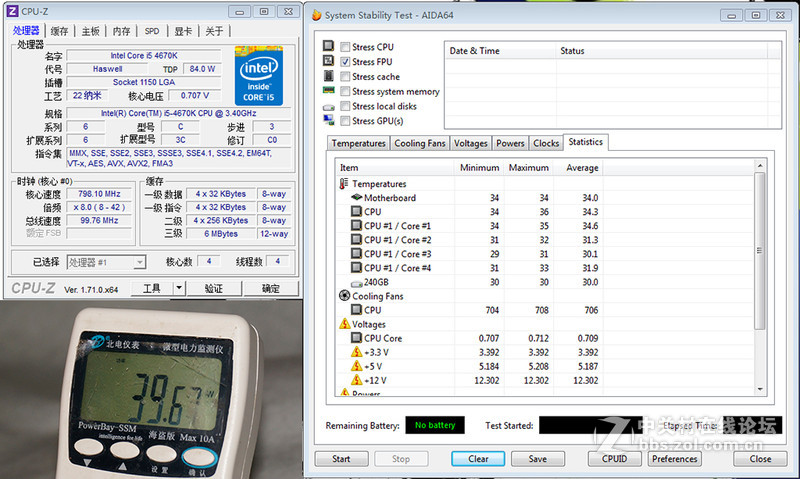Click the Start button in AIDA64
This screenshot has height=479, width=800.
click(x=341, y=459)
